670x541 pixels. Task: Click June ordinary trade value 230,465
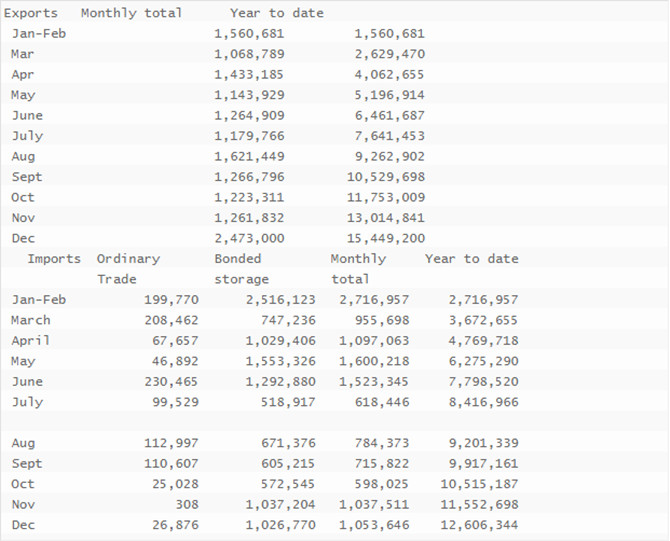point(171,382)
